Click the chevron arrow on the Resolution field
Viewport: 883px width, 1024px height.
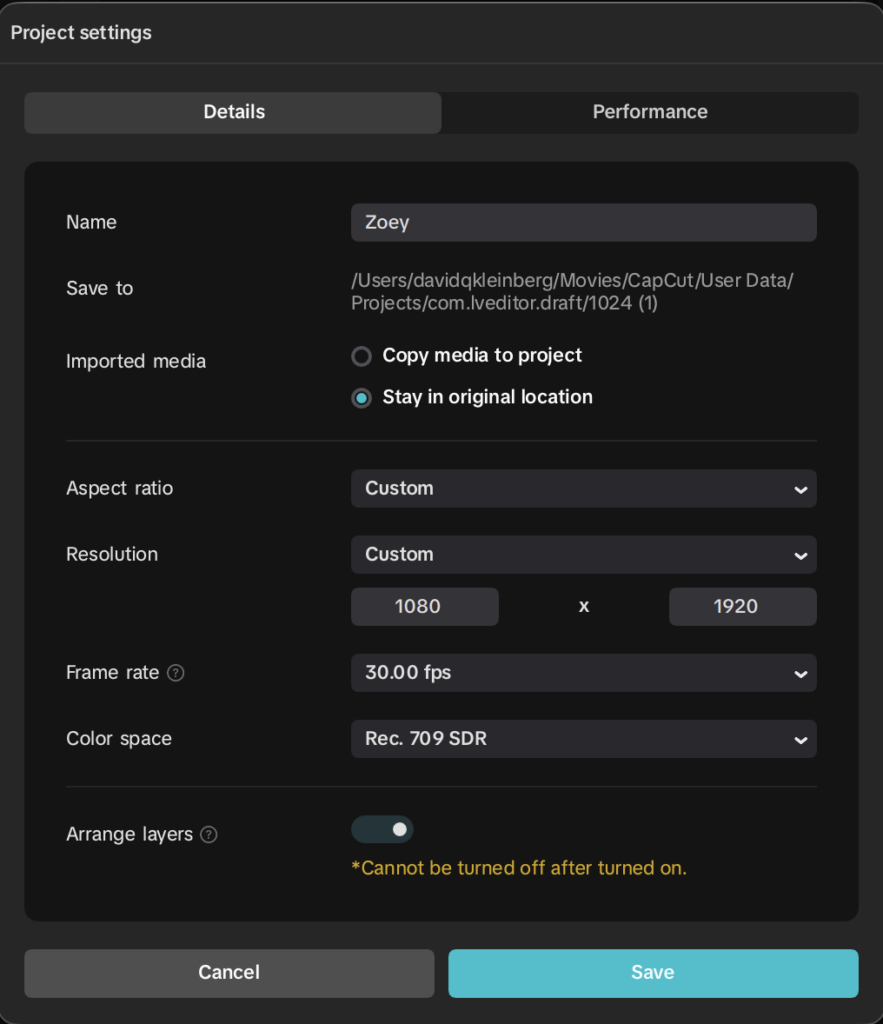[x=800, y=555]
